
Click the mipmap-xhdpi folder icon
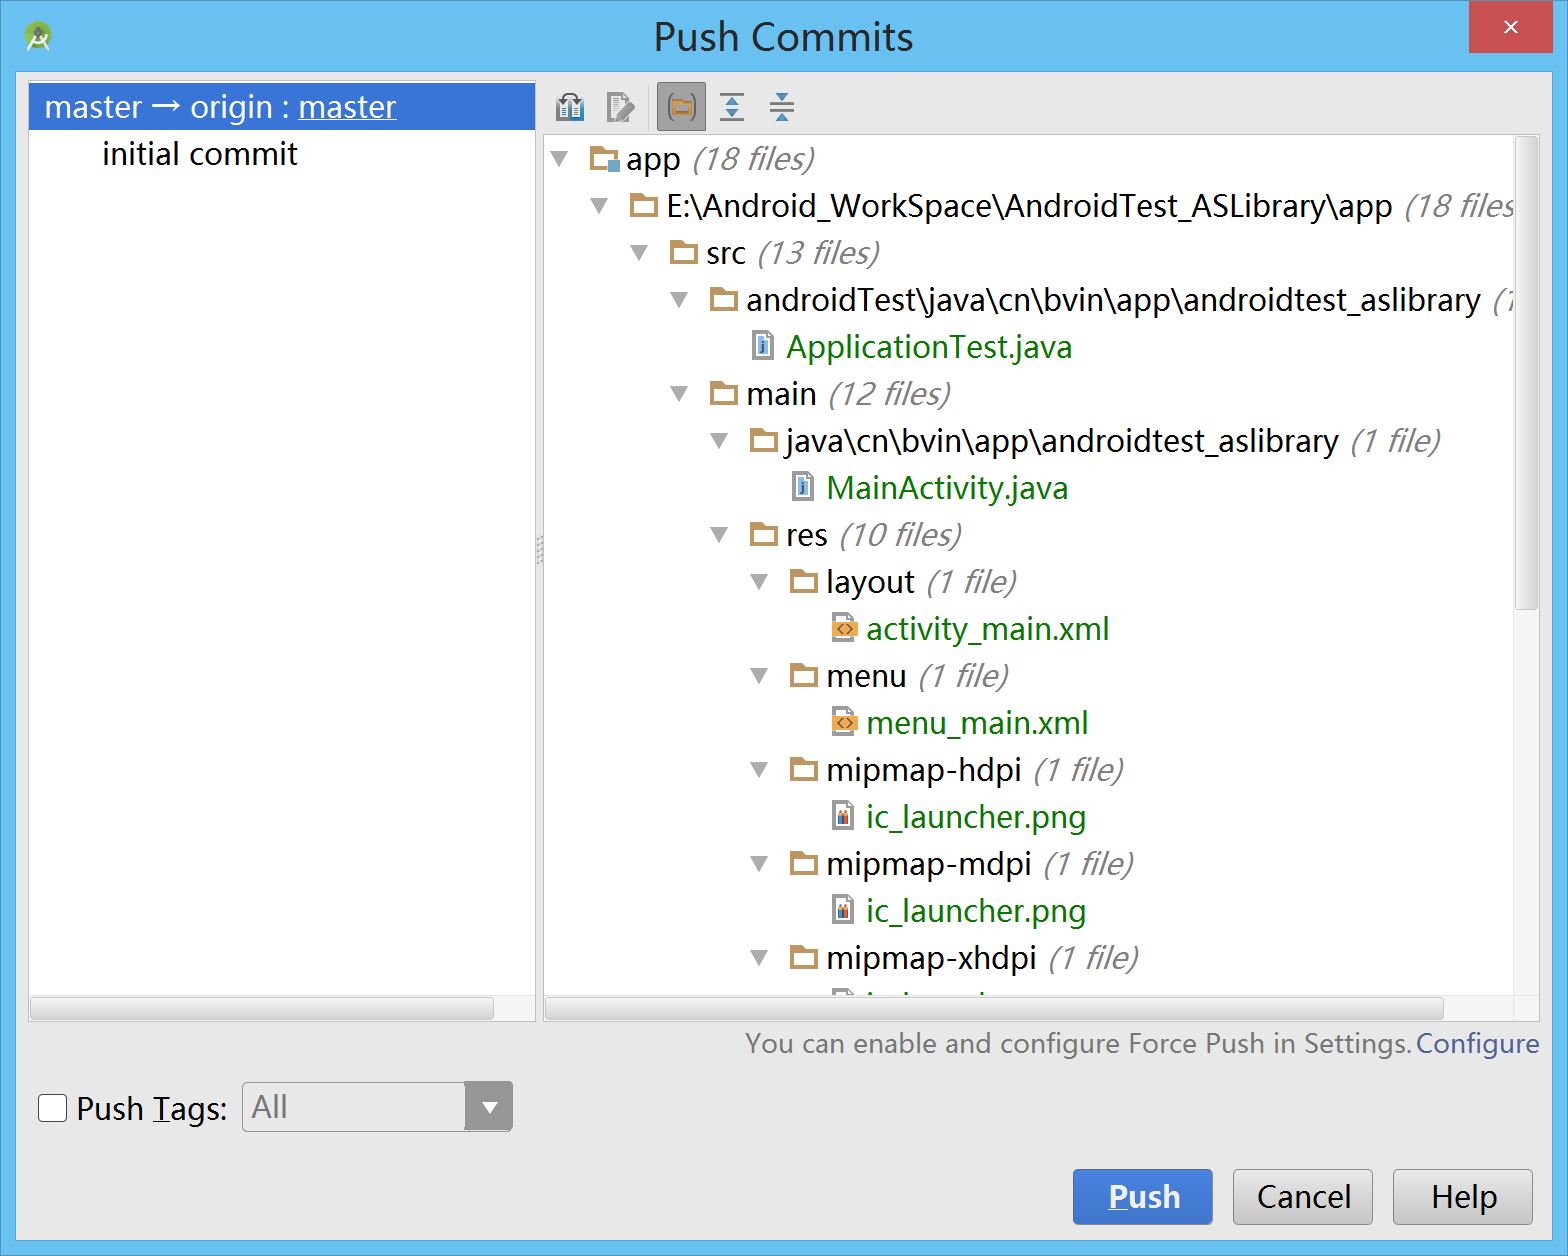tap(804, 956)
